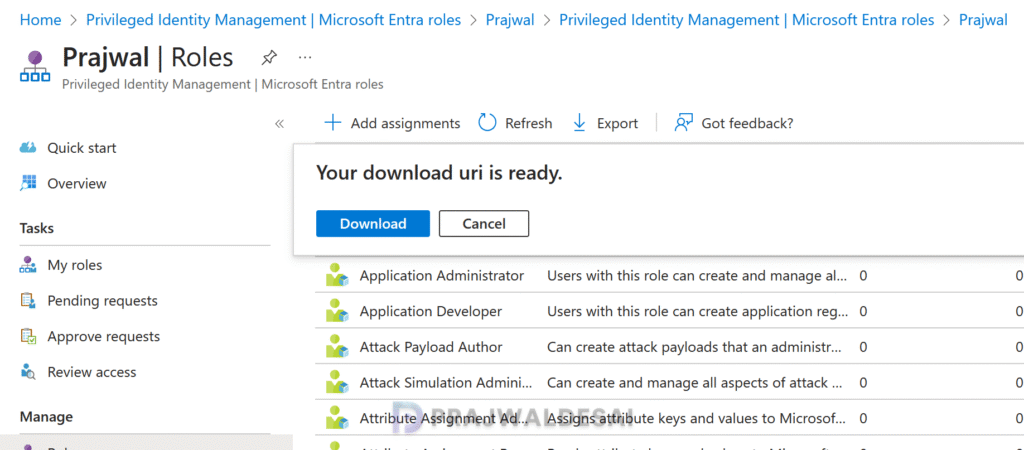Click 'Users with this role can create and manage al...' description
This screenshot has width=1024, height=450.
[697, 276]
